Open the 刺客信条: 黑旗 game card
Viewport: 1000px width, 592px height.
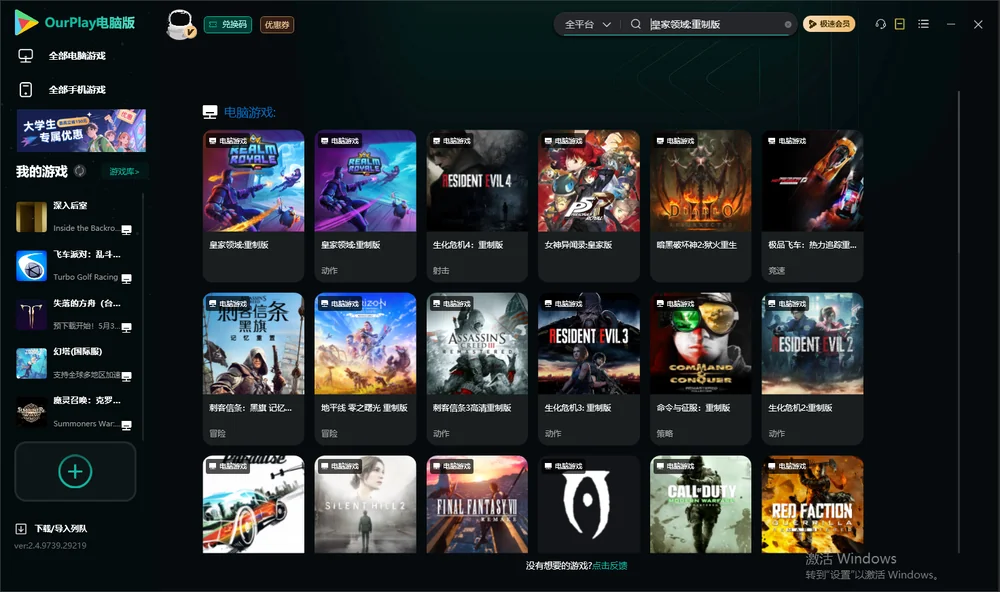[254, 369]
